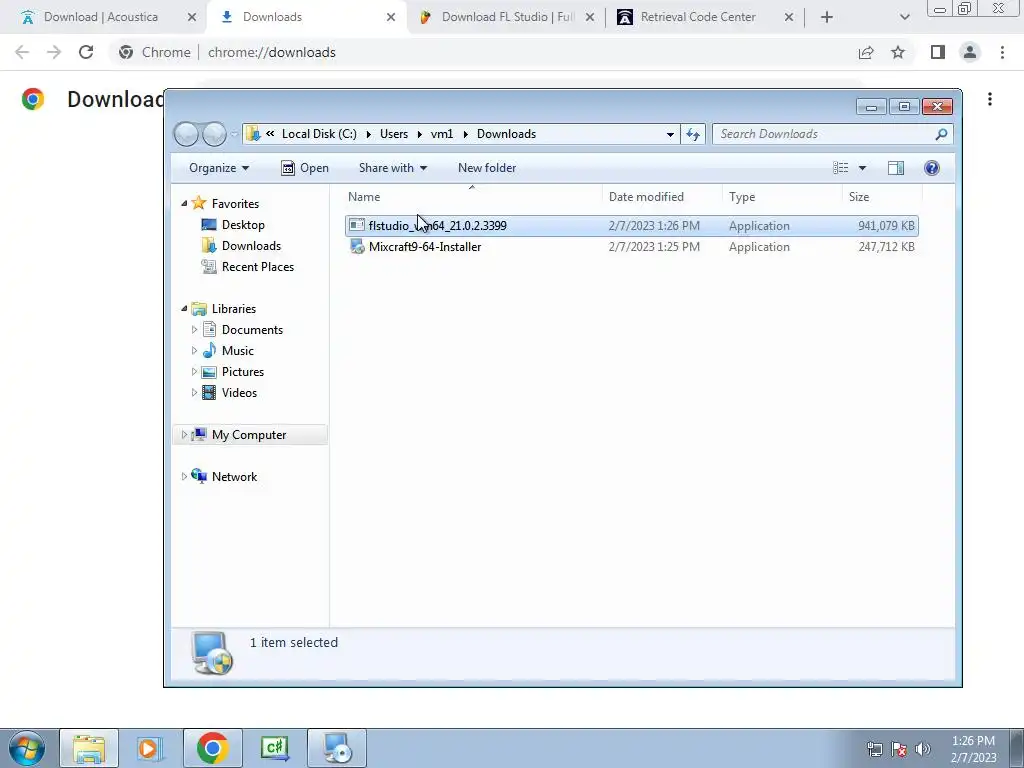The height and width of the screenshot is (768, 1024).
Task: Launch Windows Media Player from taskbar
Action: pyautogui.click(x=149, y=748)
